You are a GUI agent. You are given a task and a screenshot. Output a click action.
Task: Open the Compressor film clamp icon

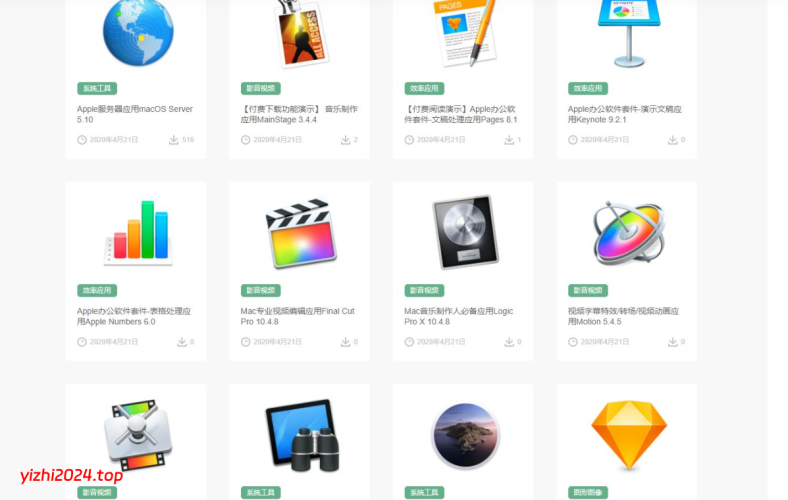coord(138,435)
